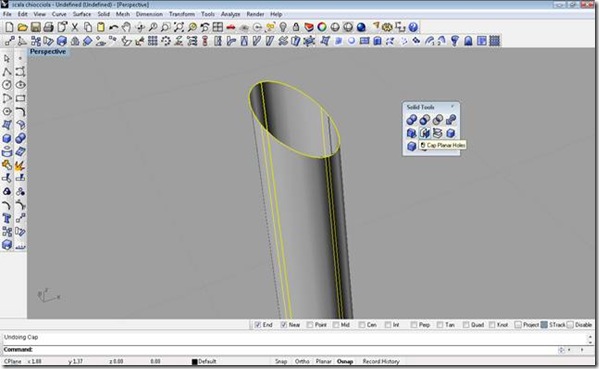This screenshot has width=599, height=369.
Task: Open the File menu
Action: [7, 14]
